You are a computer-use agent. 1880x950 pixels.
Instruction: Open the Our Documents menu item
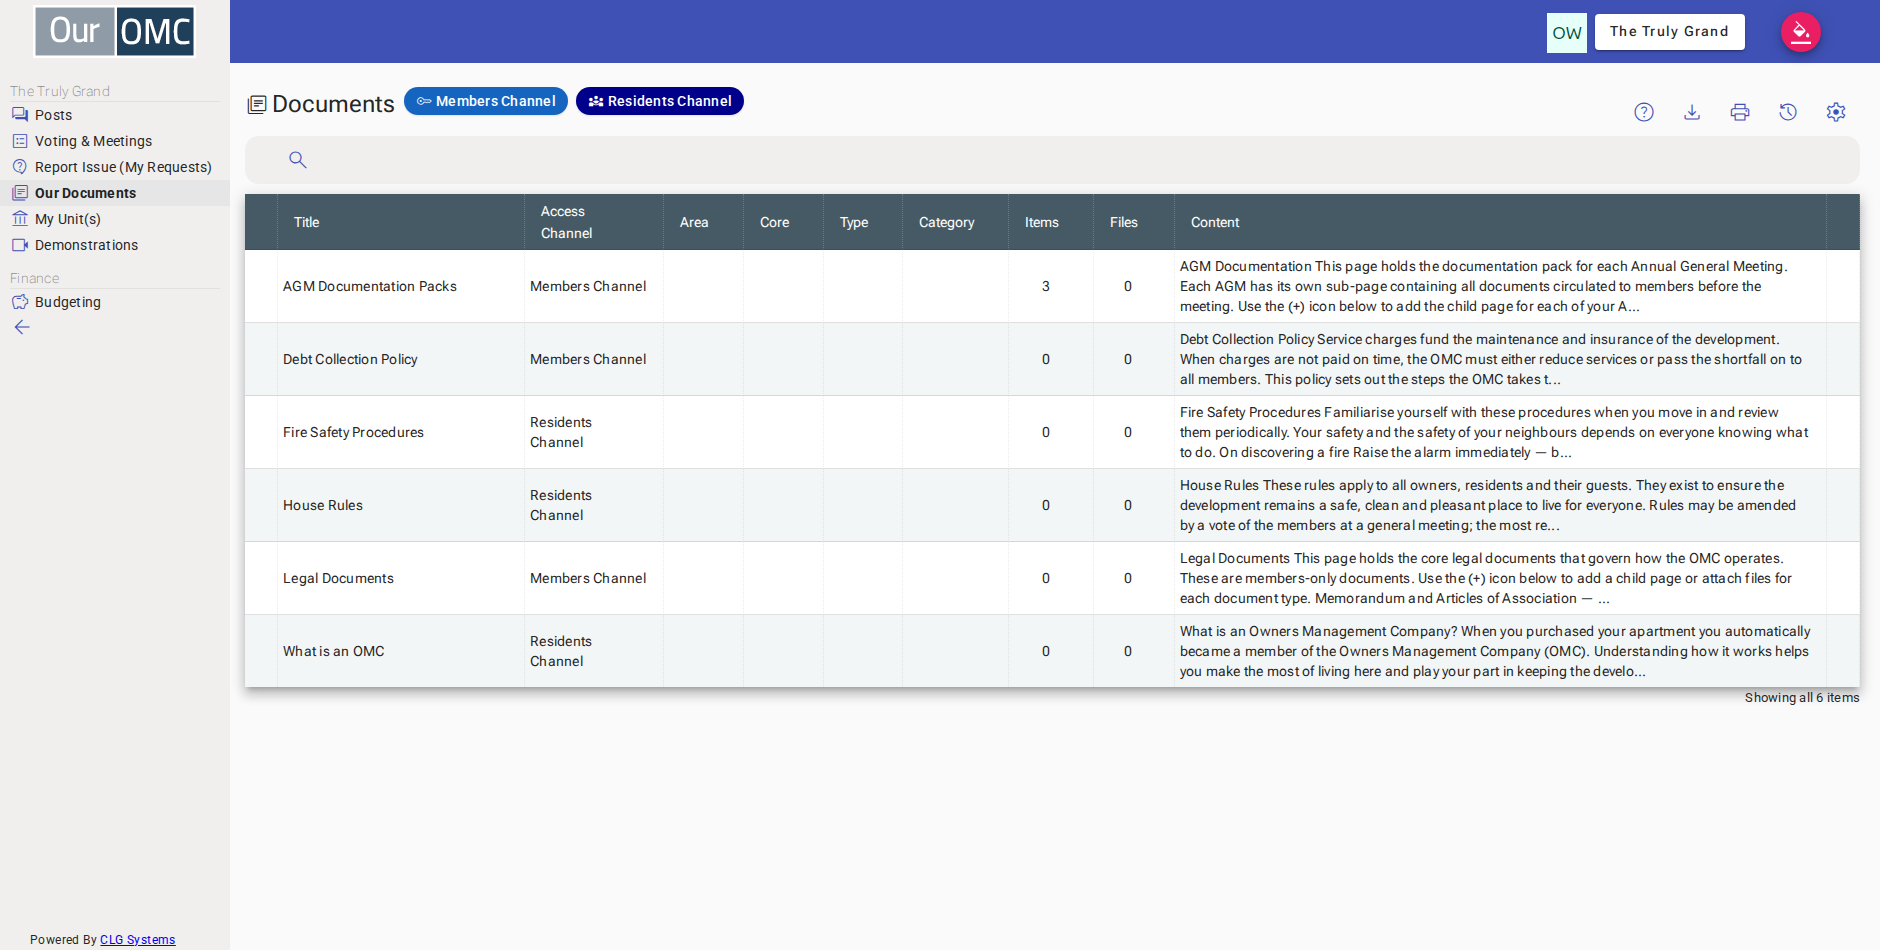(x=115, y=193)
